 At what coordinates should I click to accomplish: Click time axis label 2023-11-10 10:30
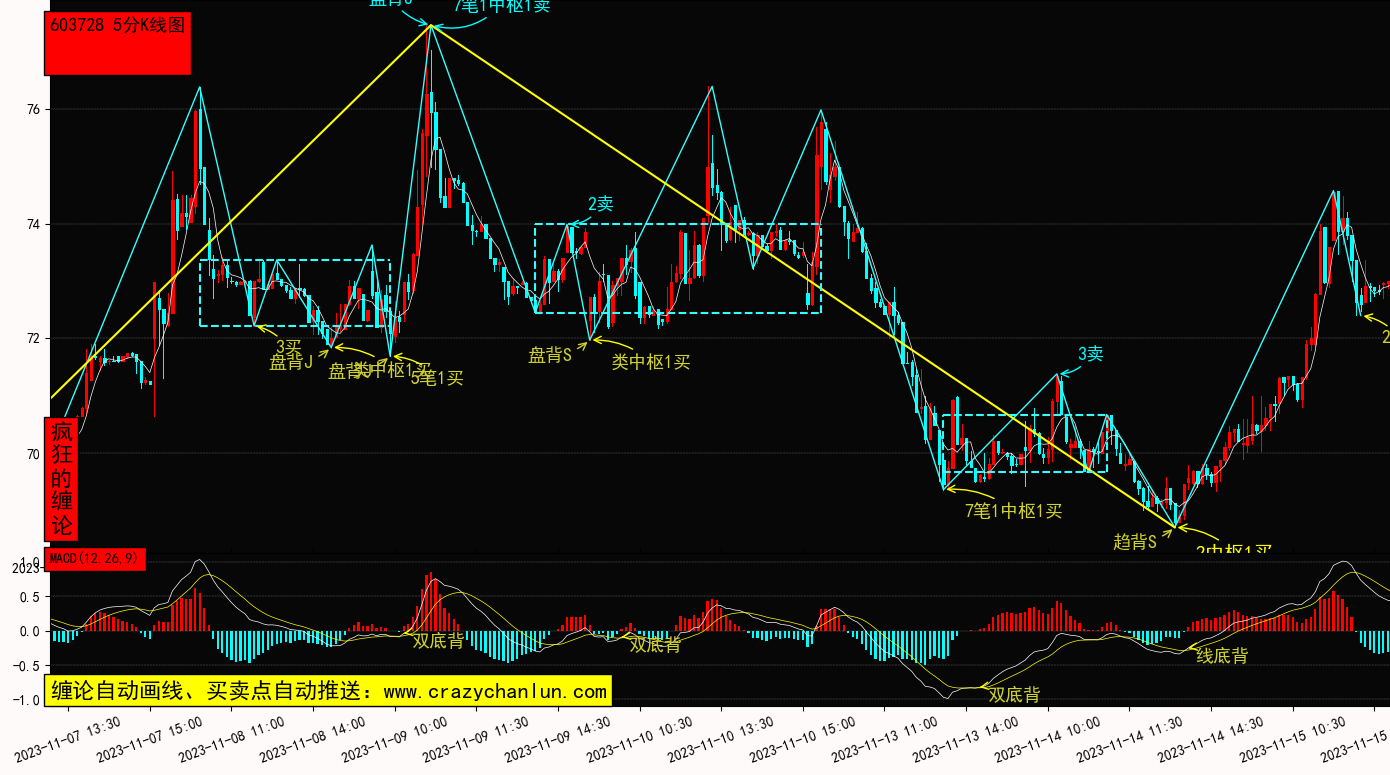click(639, 739)
